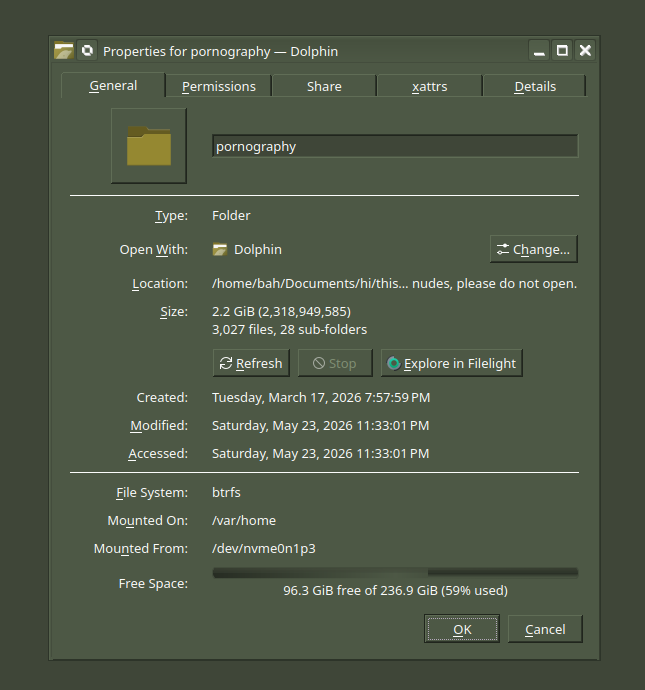Click the Type value Folder

pyautogui.click(x=231, y=216)
